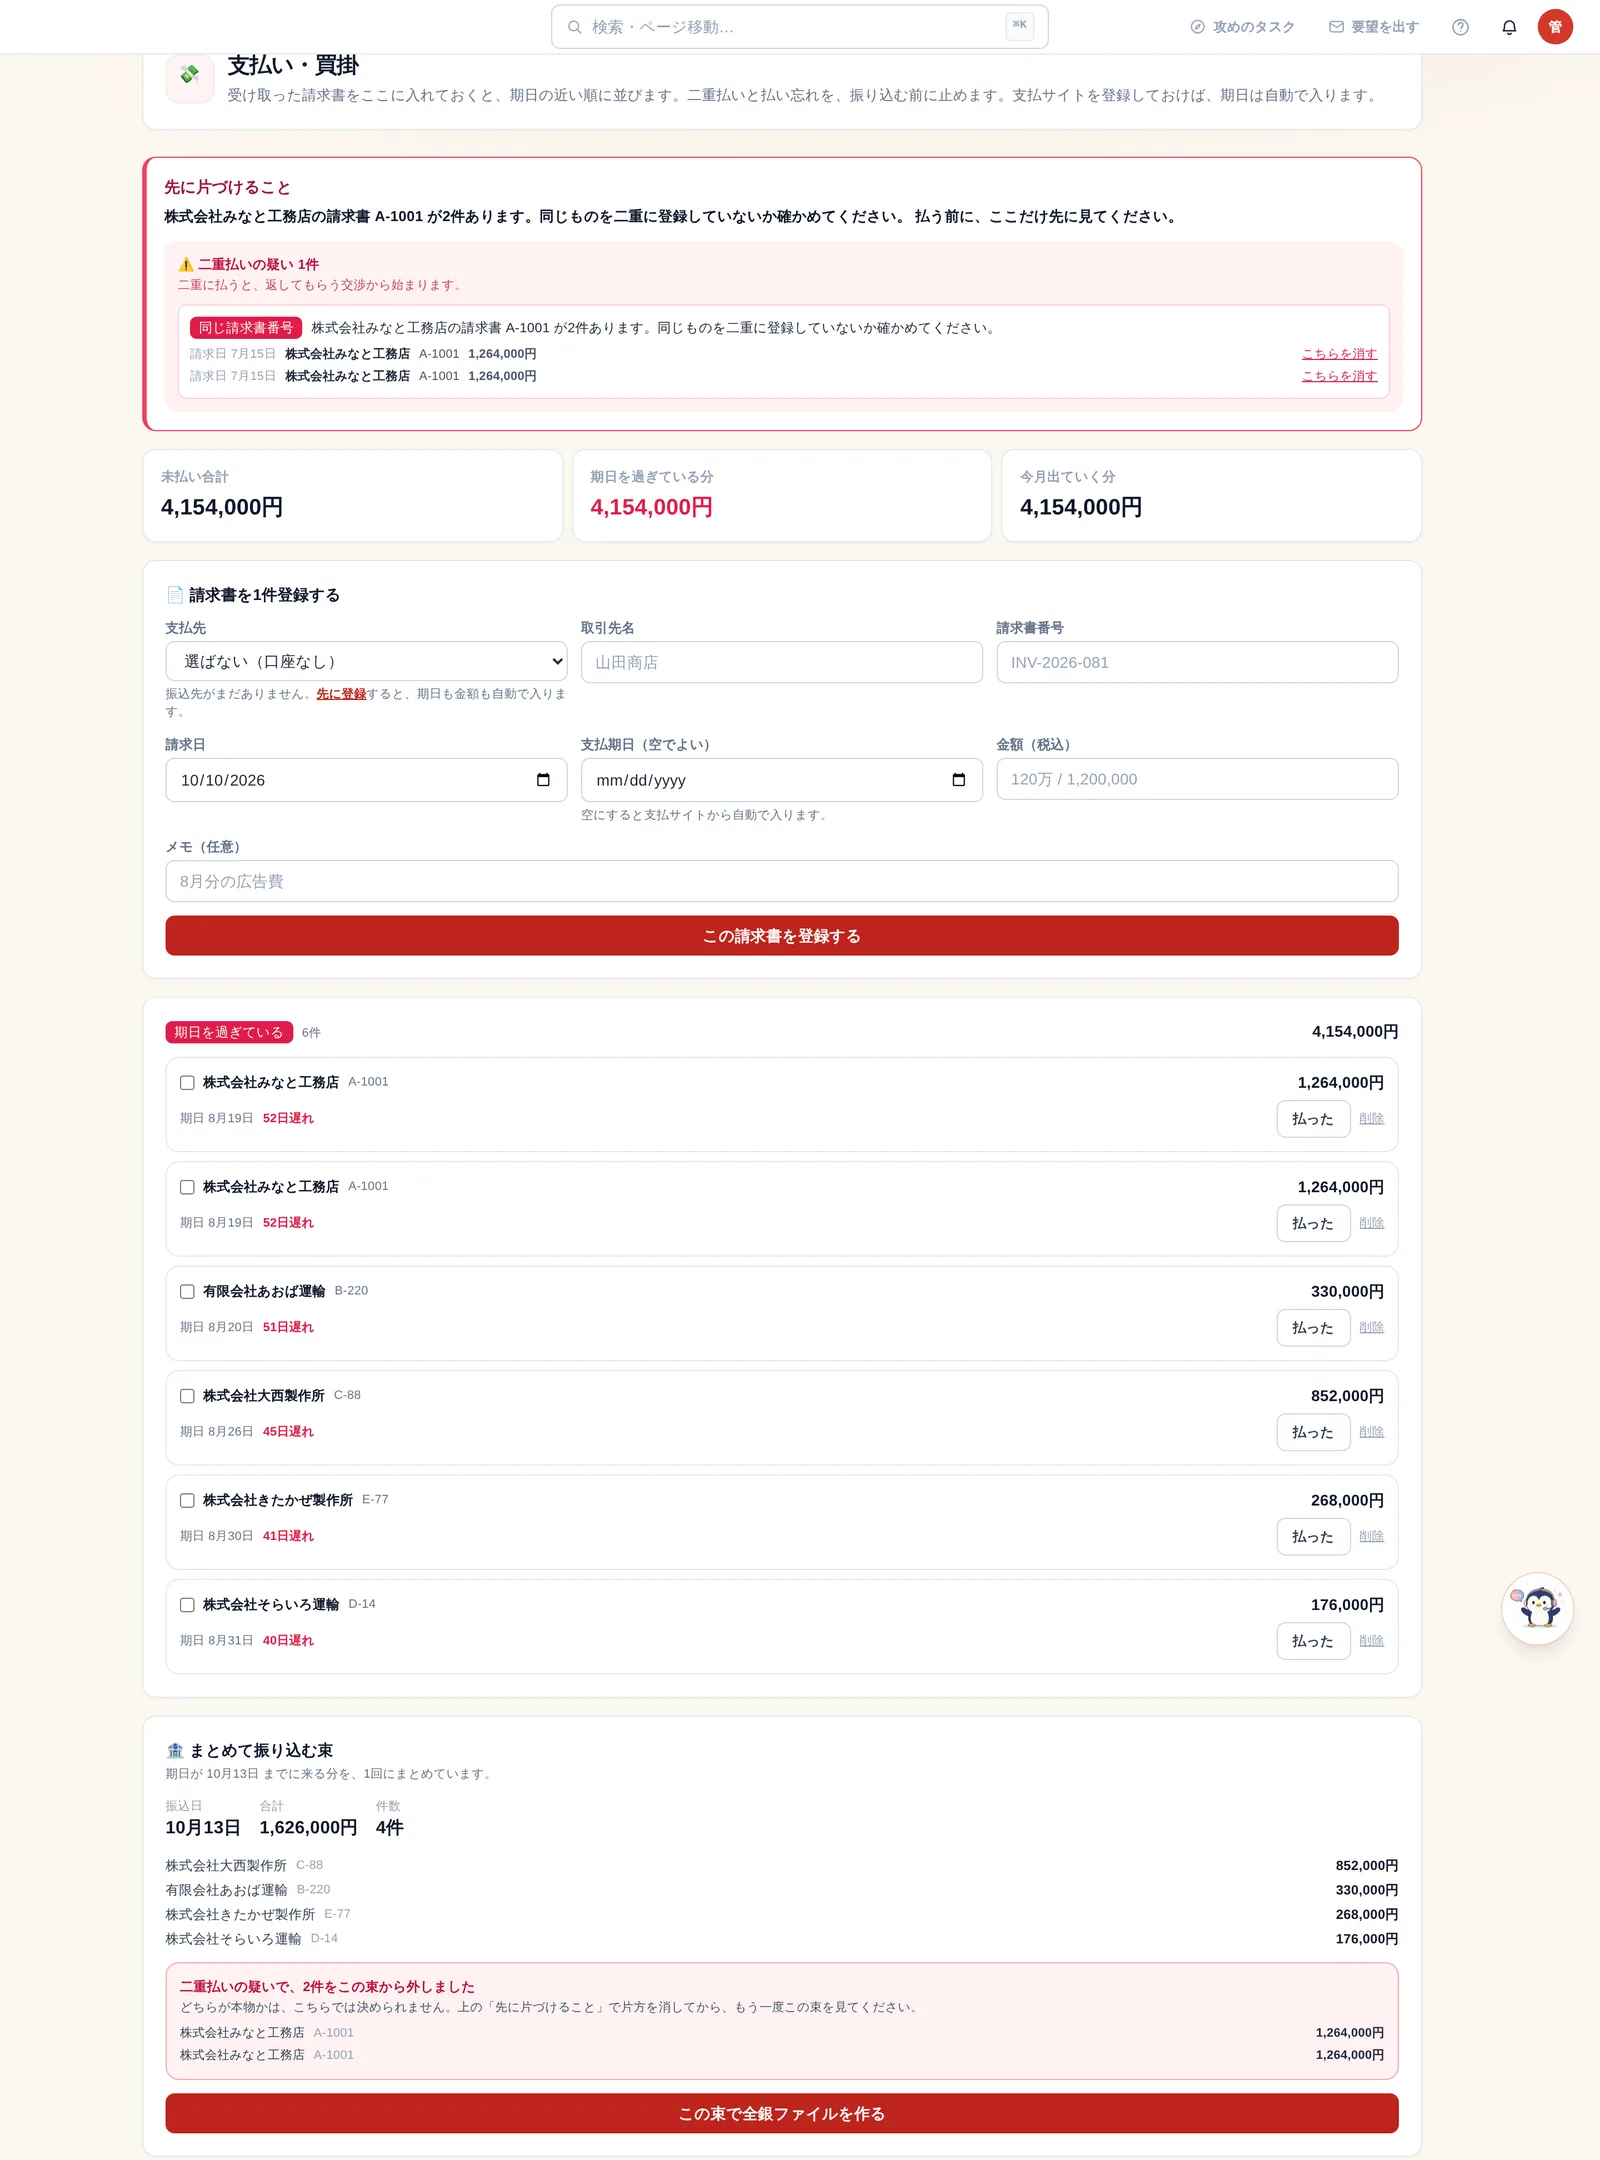Screen dimensions: 1600x2160
Task: Check second 株式会社みなと工務店 A-1001 checkbox
Action: point(187,1187)
